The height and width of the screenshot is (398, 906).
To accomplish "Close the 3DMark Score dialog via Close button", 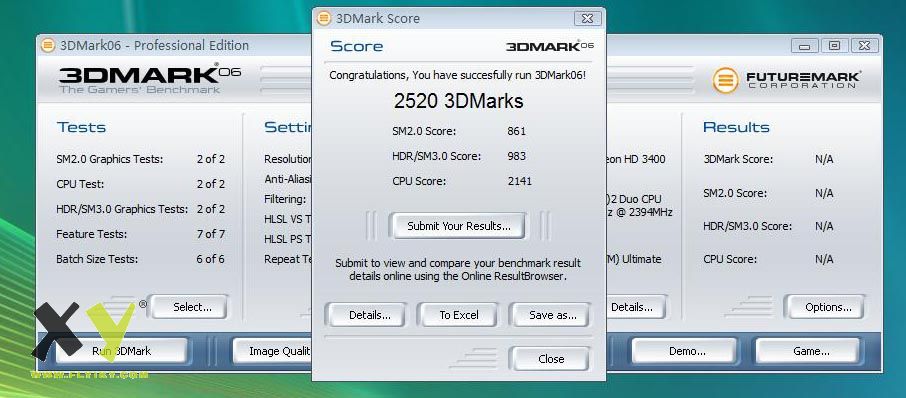I will (x=551, y=359).
